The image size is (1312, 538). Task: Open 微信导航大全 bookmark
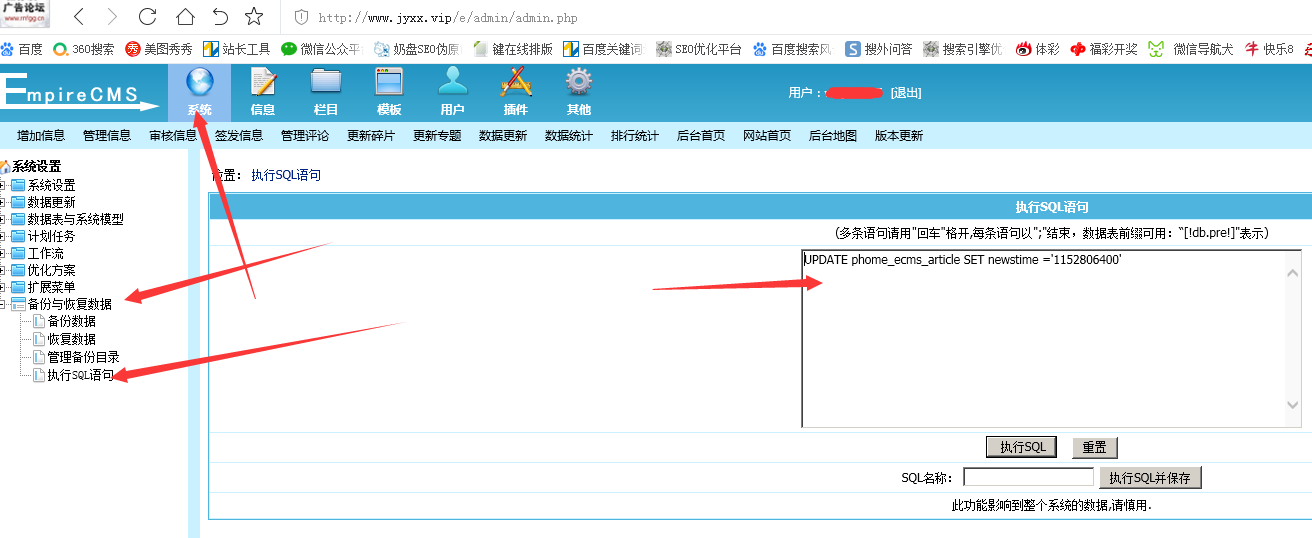pos(1191,49)
